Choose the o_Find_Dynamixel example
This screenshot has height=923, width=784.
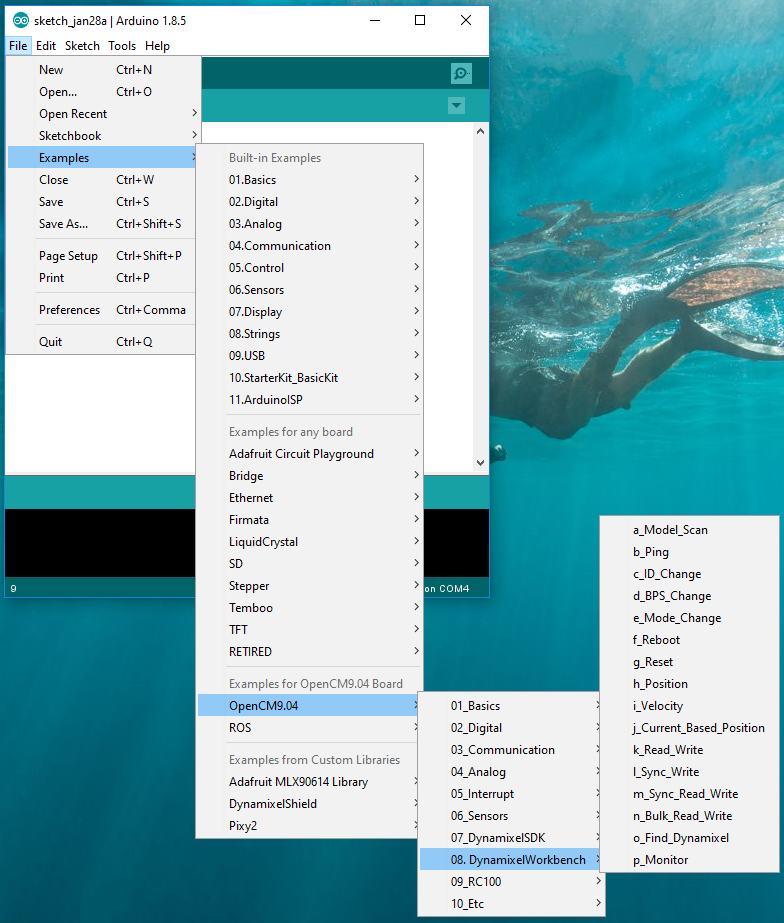tap(680, 838)
